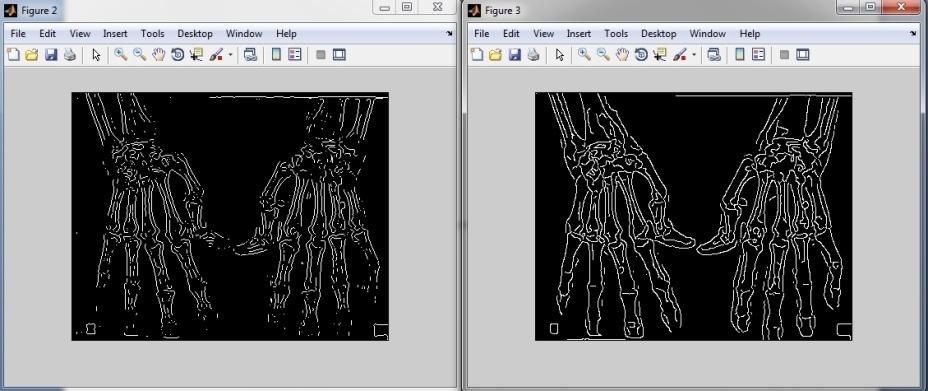Click New Figure icon in Figure 2
This screenshot has height=391, width=928.
13,55
